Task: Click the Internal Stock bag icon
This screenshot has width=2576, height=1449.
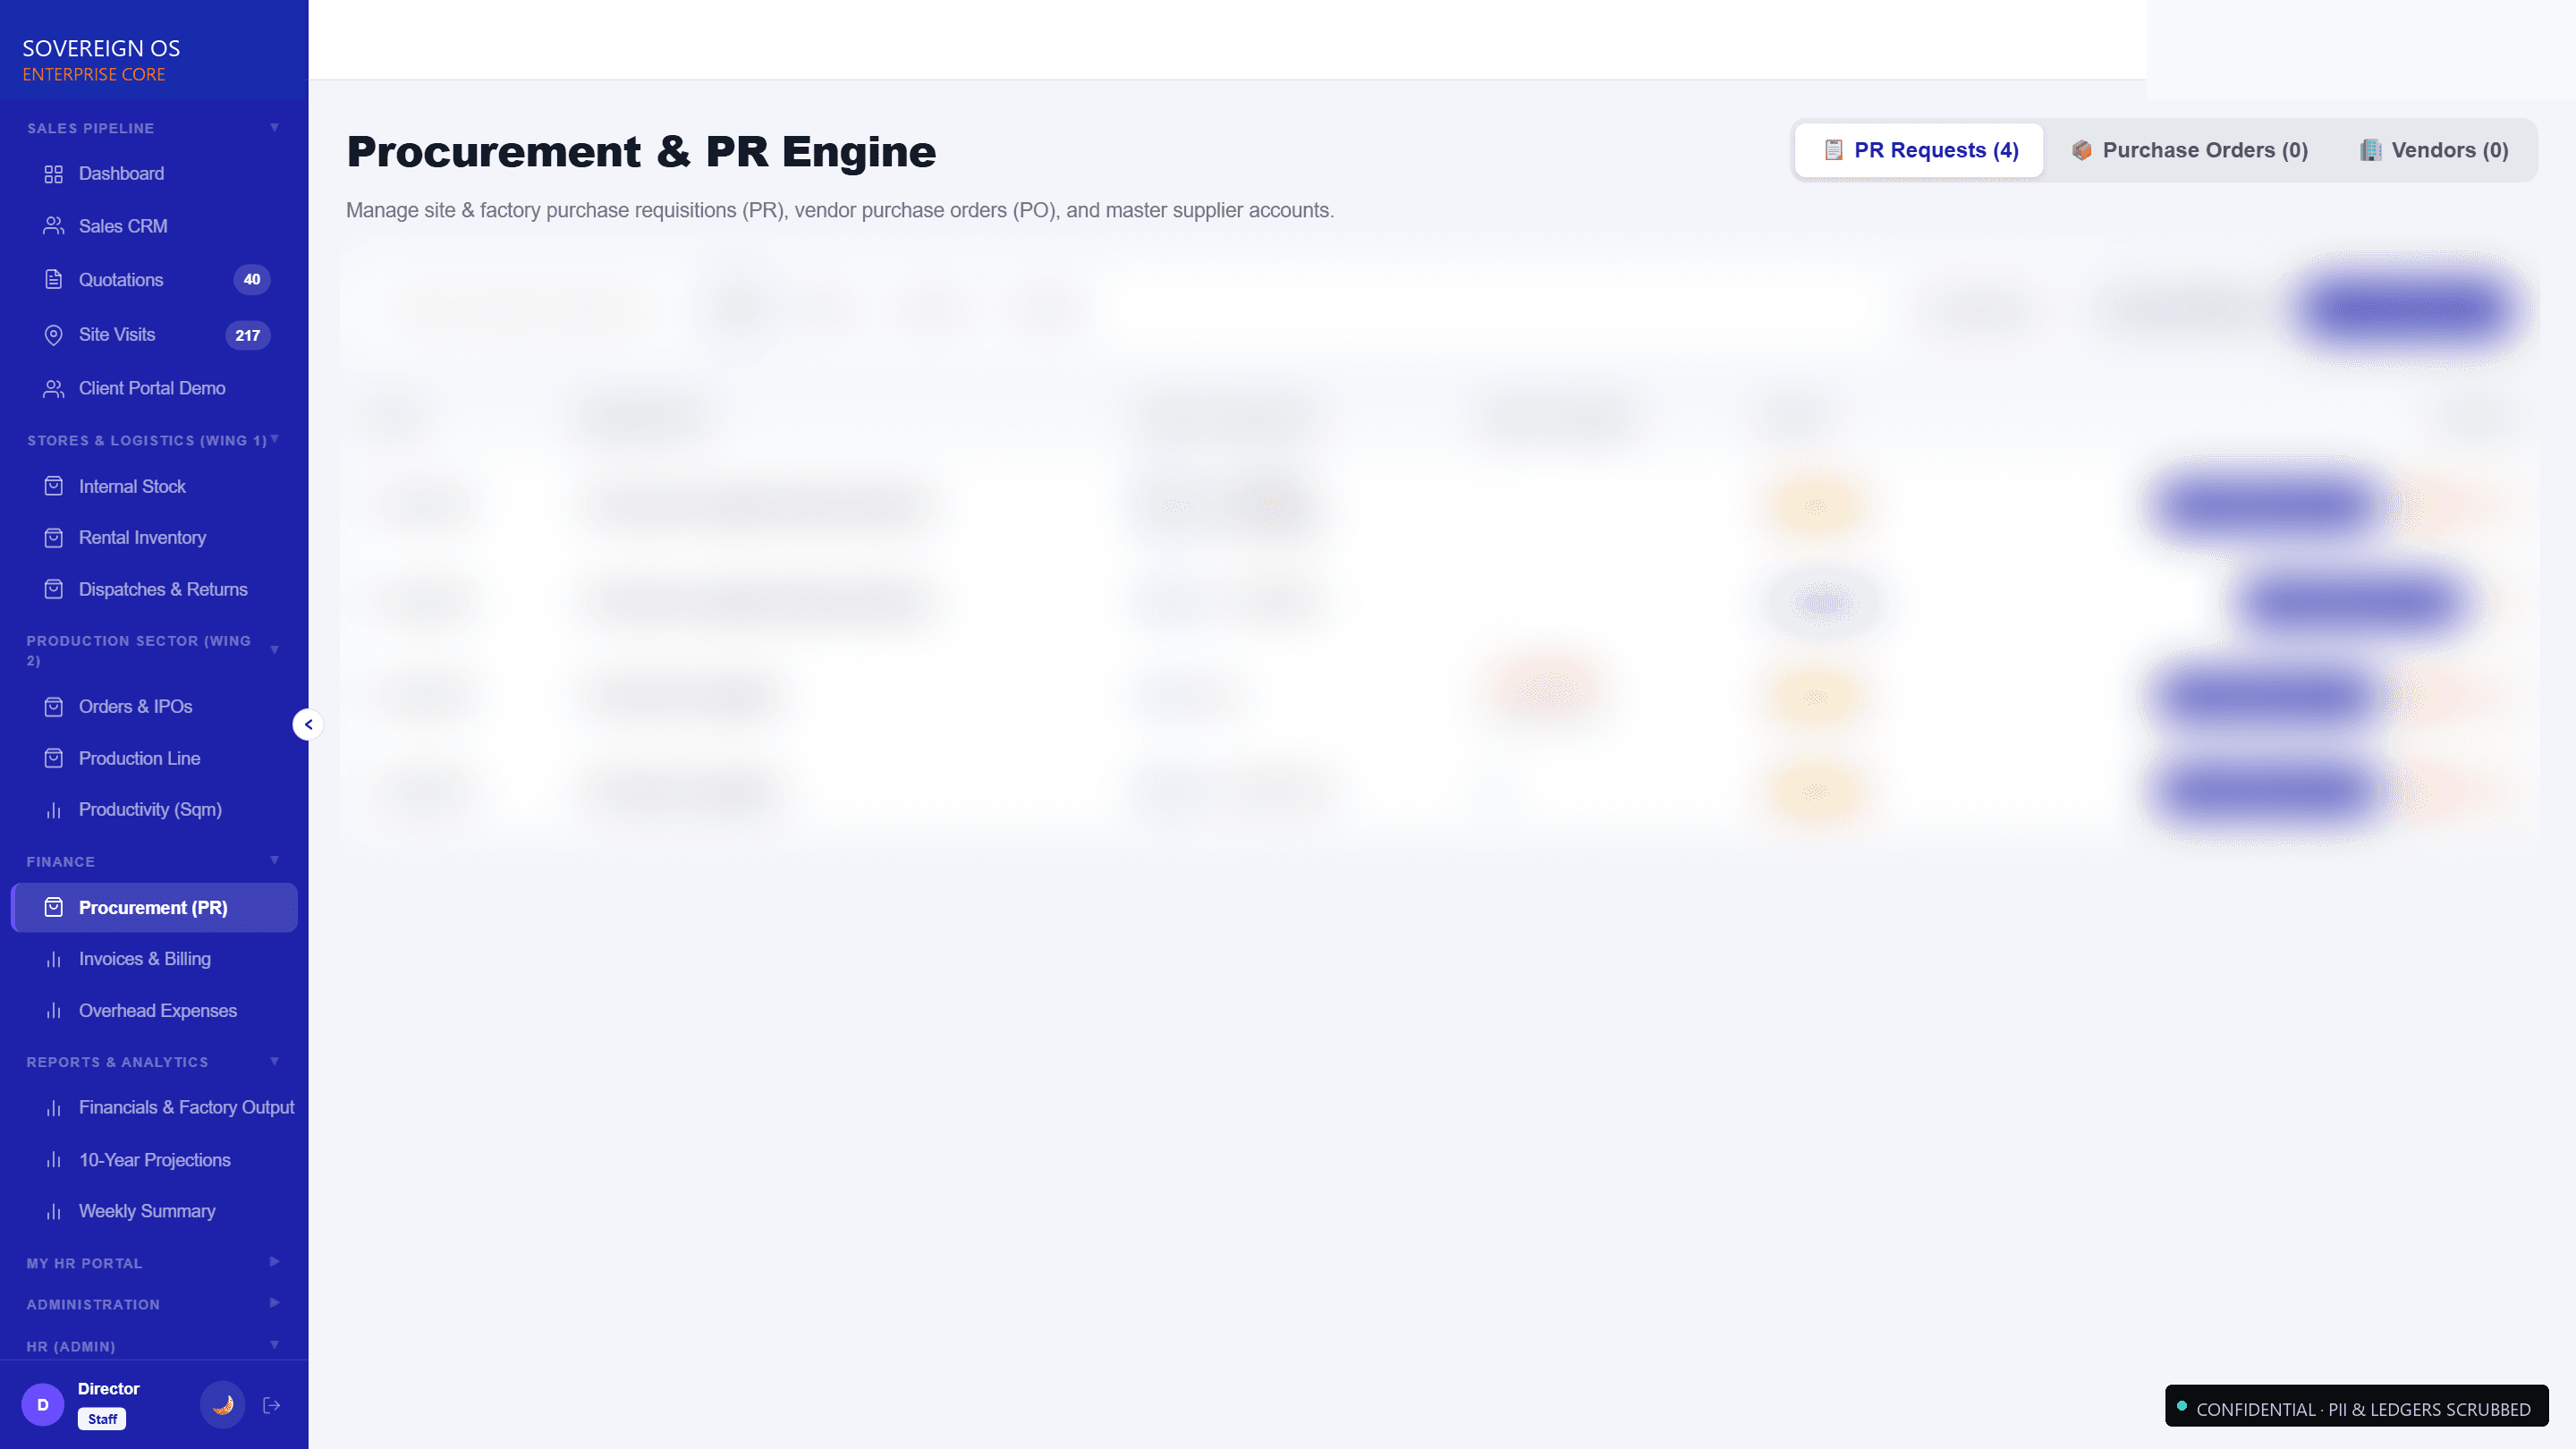Action: click(54, 486)
